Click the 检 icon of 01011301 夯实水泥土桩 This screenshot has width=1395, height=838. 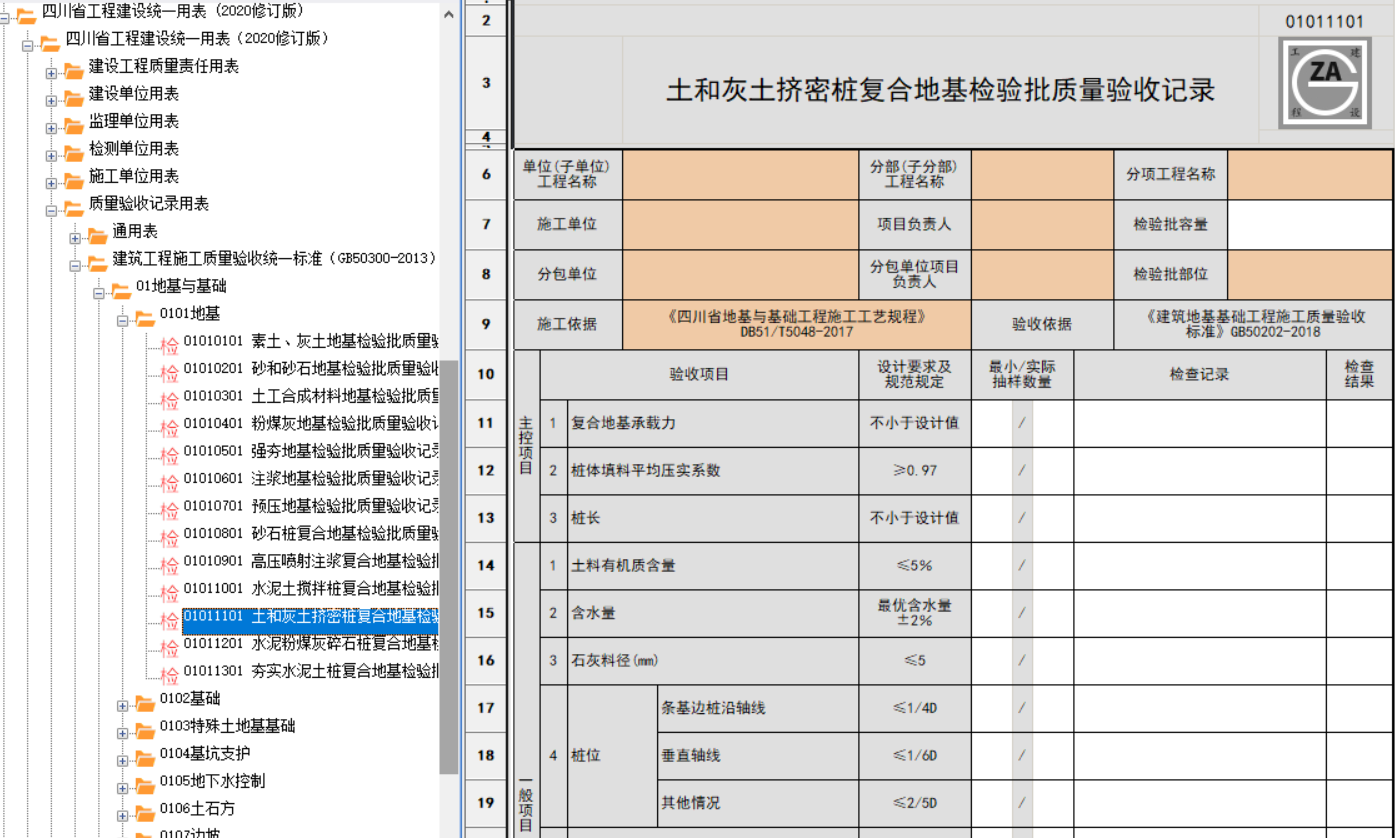169,675
